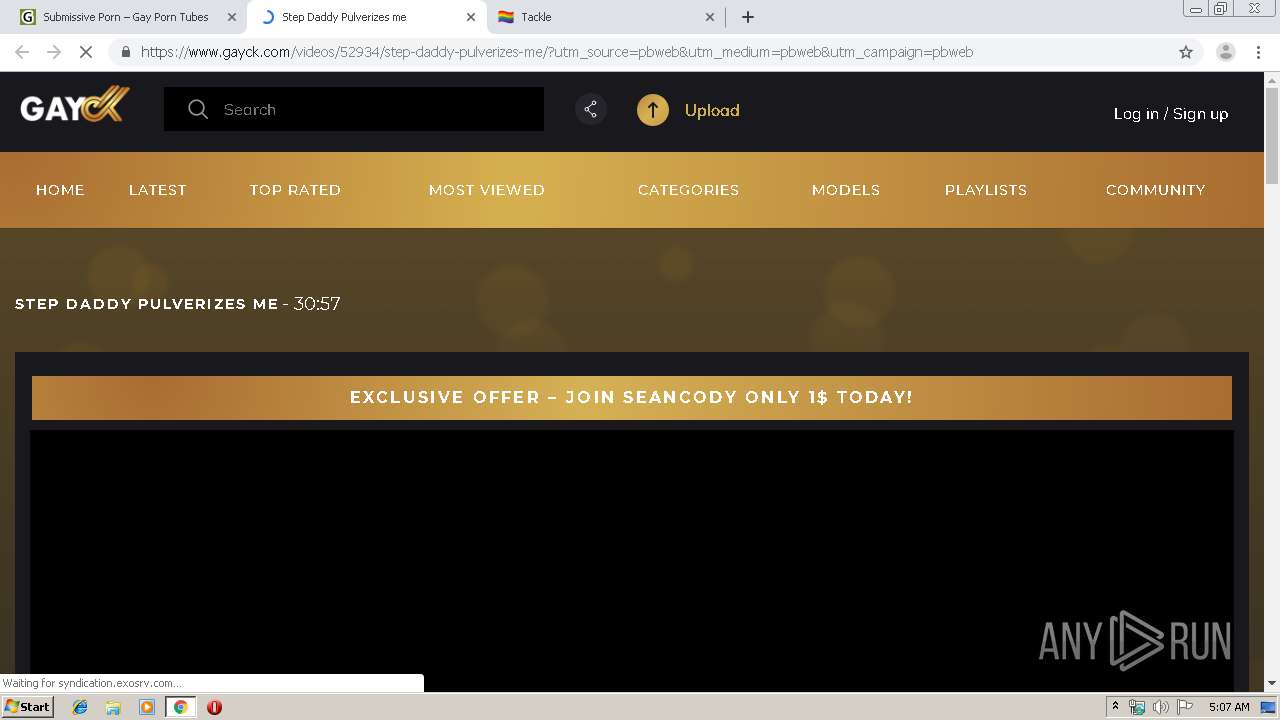Image resolution: width=1280 pixels, height=720 pixels.
Task: Select the Step Daddy Pulverizes me tab
Action: tap(366, 17)
